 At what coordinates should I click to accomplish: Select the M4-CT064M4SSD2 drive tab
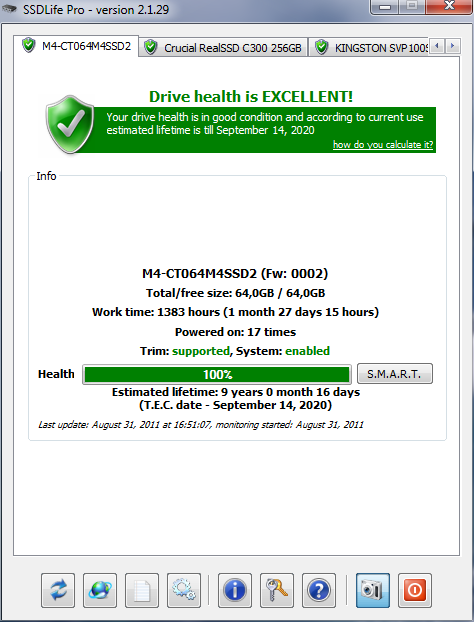76,46
